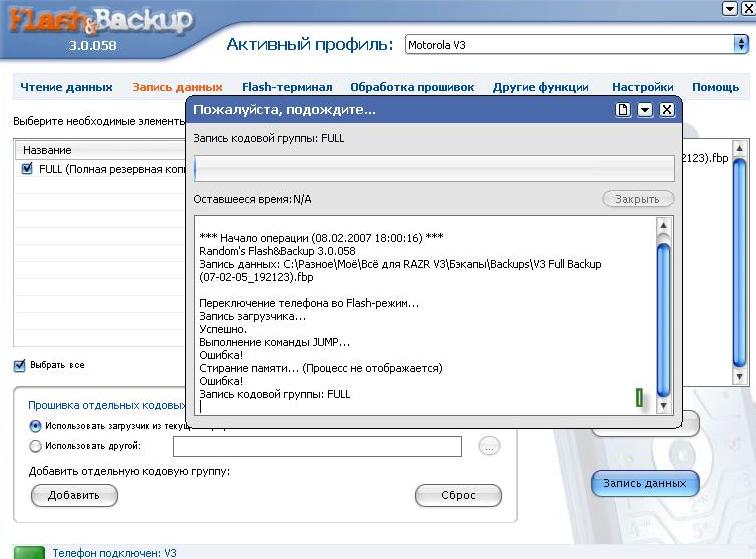The image size is (756, 559).
Task: Open the Flash-терминал tab
Action: tap(287, 87)
